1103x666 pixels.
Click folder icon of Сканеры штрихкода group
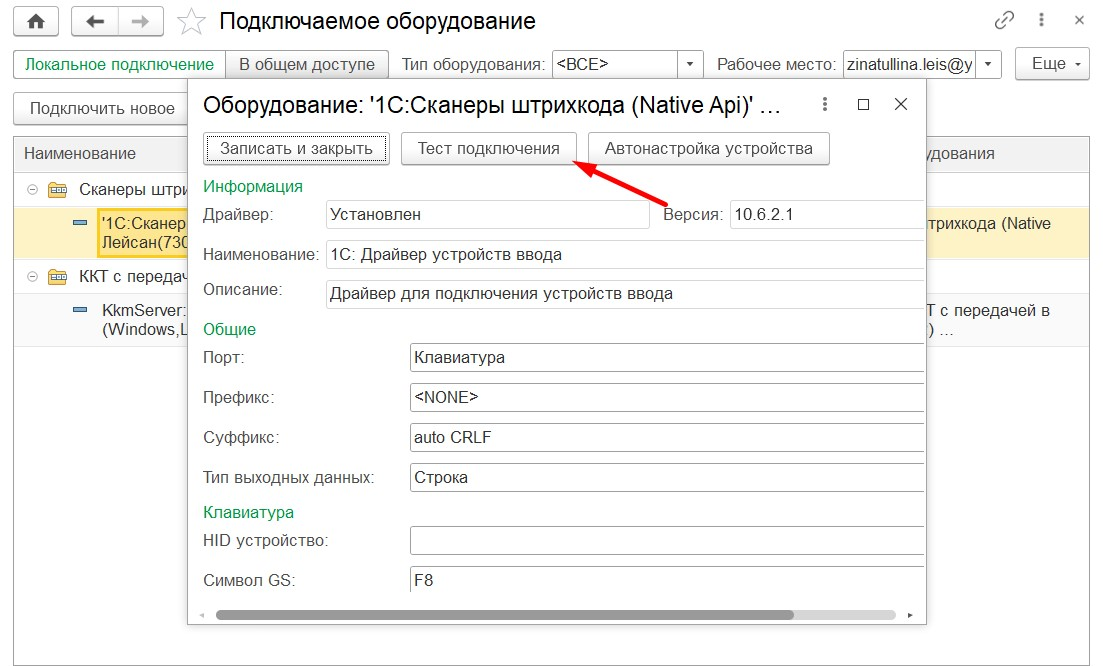pyautogui.click(x=58, y=190)
